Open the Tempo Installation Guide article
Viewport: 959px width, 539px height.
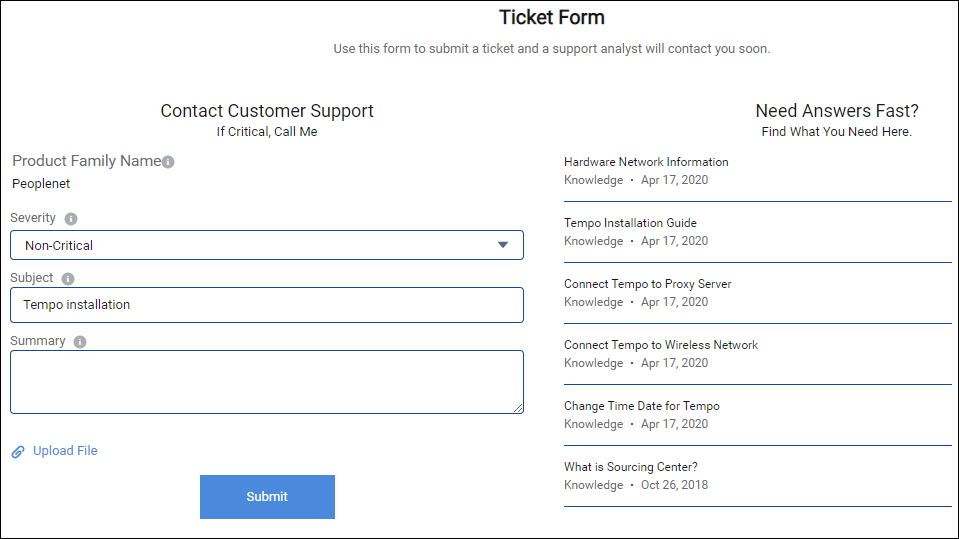click(x=630, y=223)
